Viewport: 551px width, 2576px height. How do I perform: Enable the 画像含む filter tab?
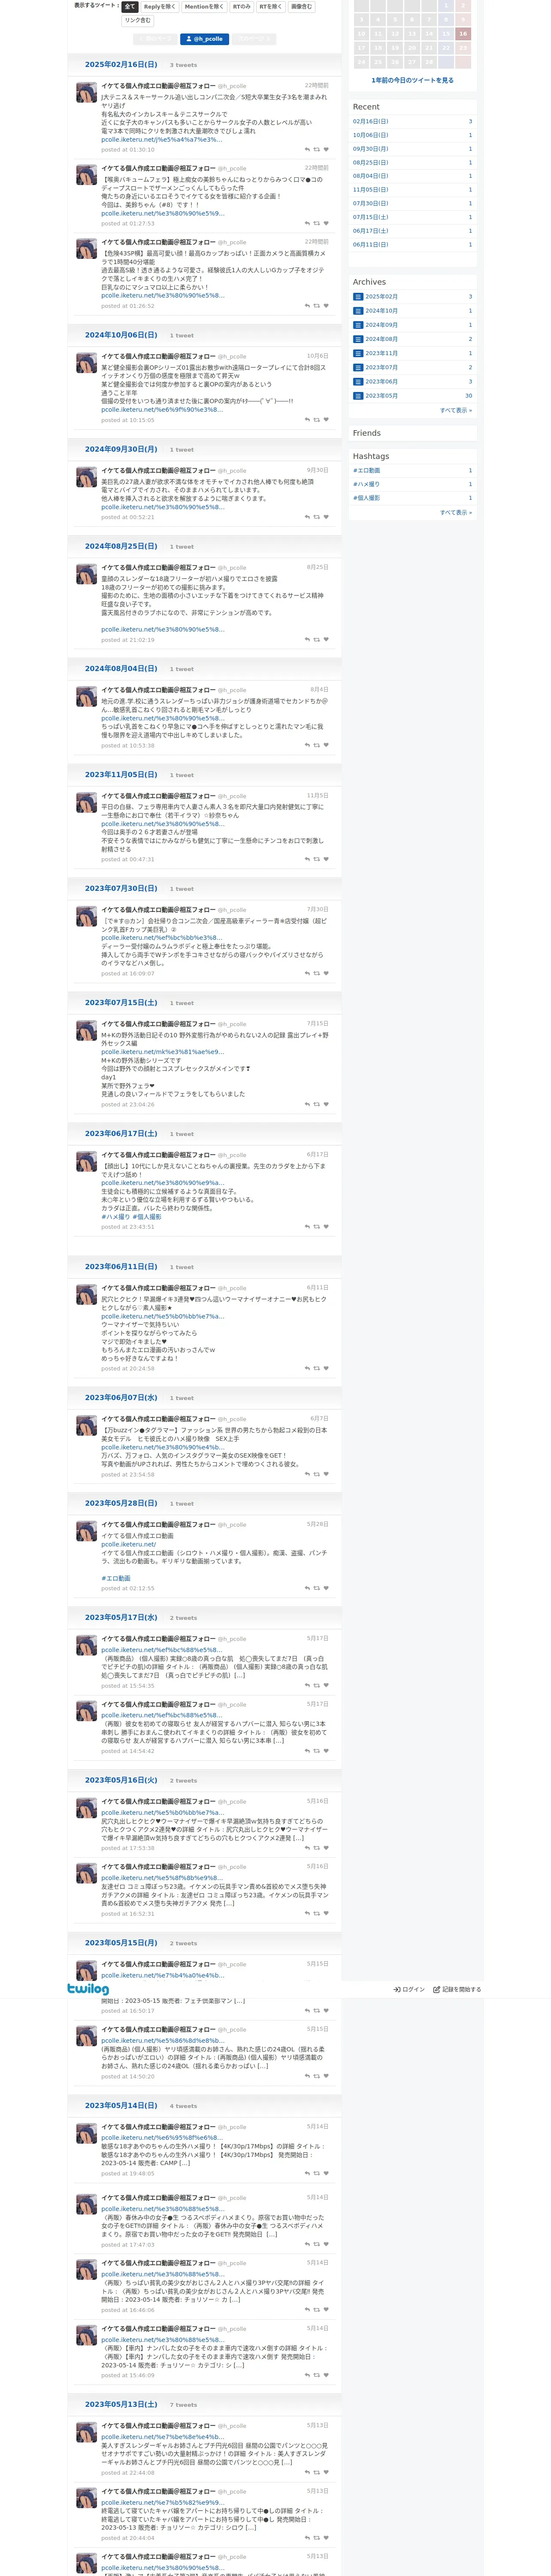(x=301, y=7)
